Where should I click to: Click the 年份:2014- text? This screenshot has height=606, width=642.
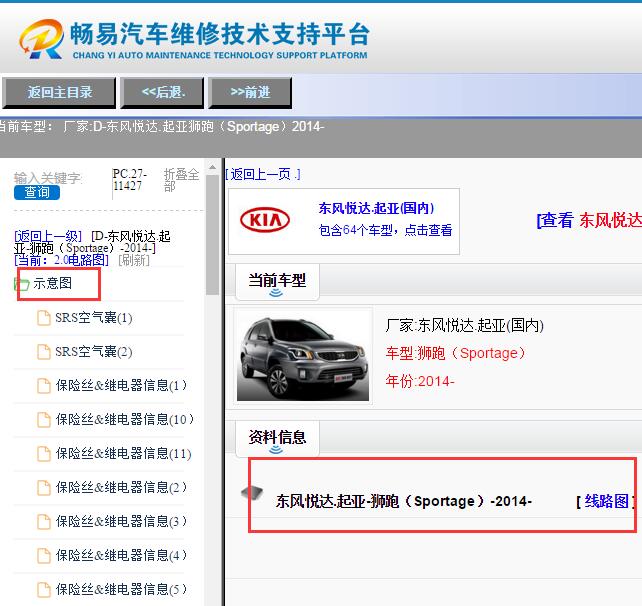[x=420, y=381]
